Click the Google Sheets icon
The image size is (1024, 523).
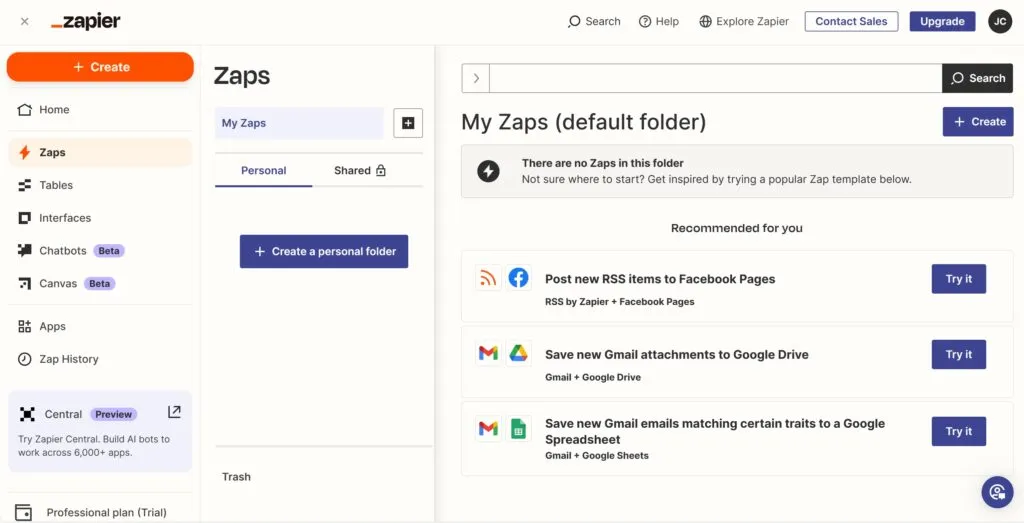pyautogui.click(x=519, y=428)
